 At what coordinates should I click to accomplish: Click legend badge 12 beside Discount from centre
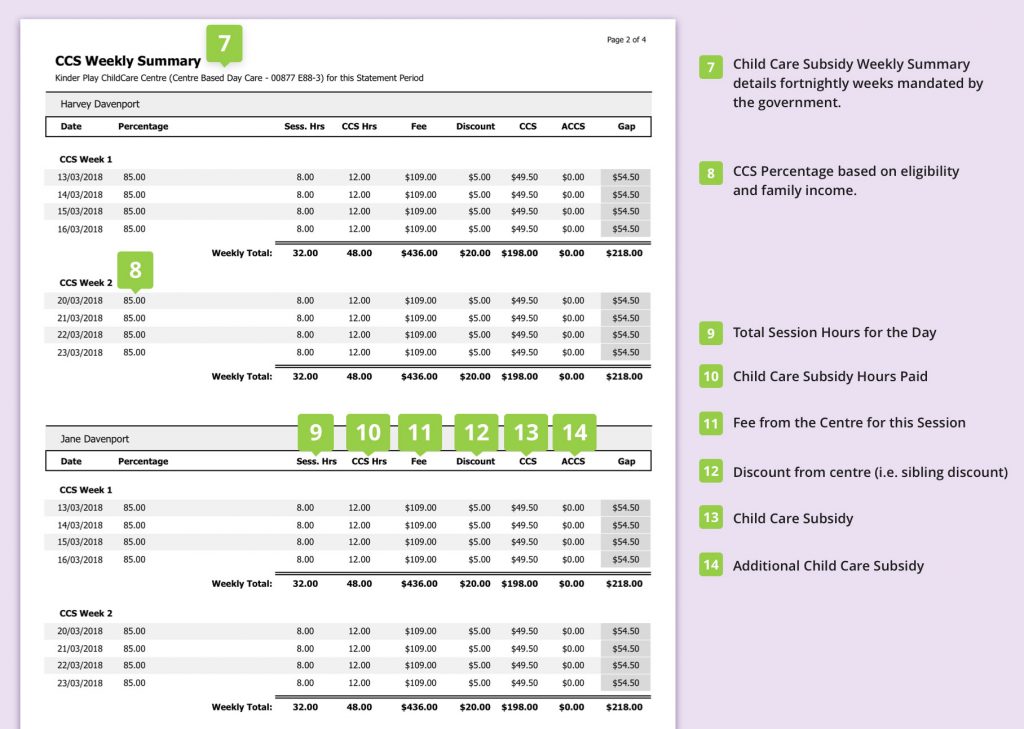click(x=710, y=471)
